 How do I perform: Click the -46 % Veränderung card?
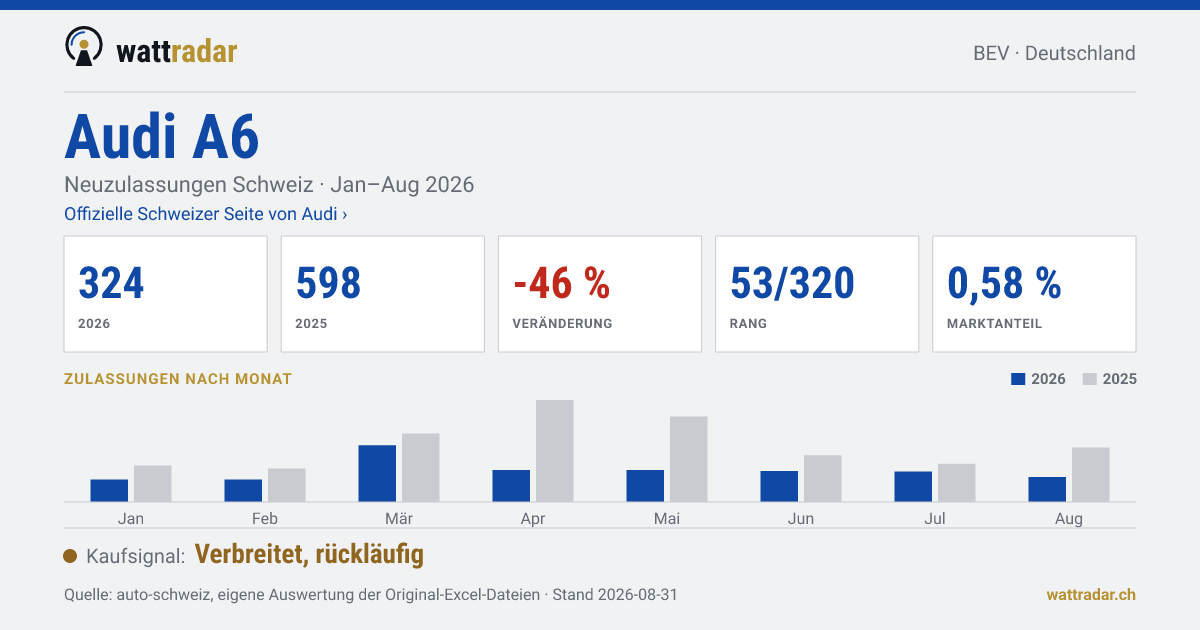tap(600, 294)
